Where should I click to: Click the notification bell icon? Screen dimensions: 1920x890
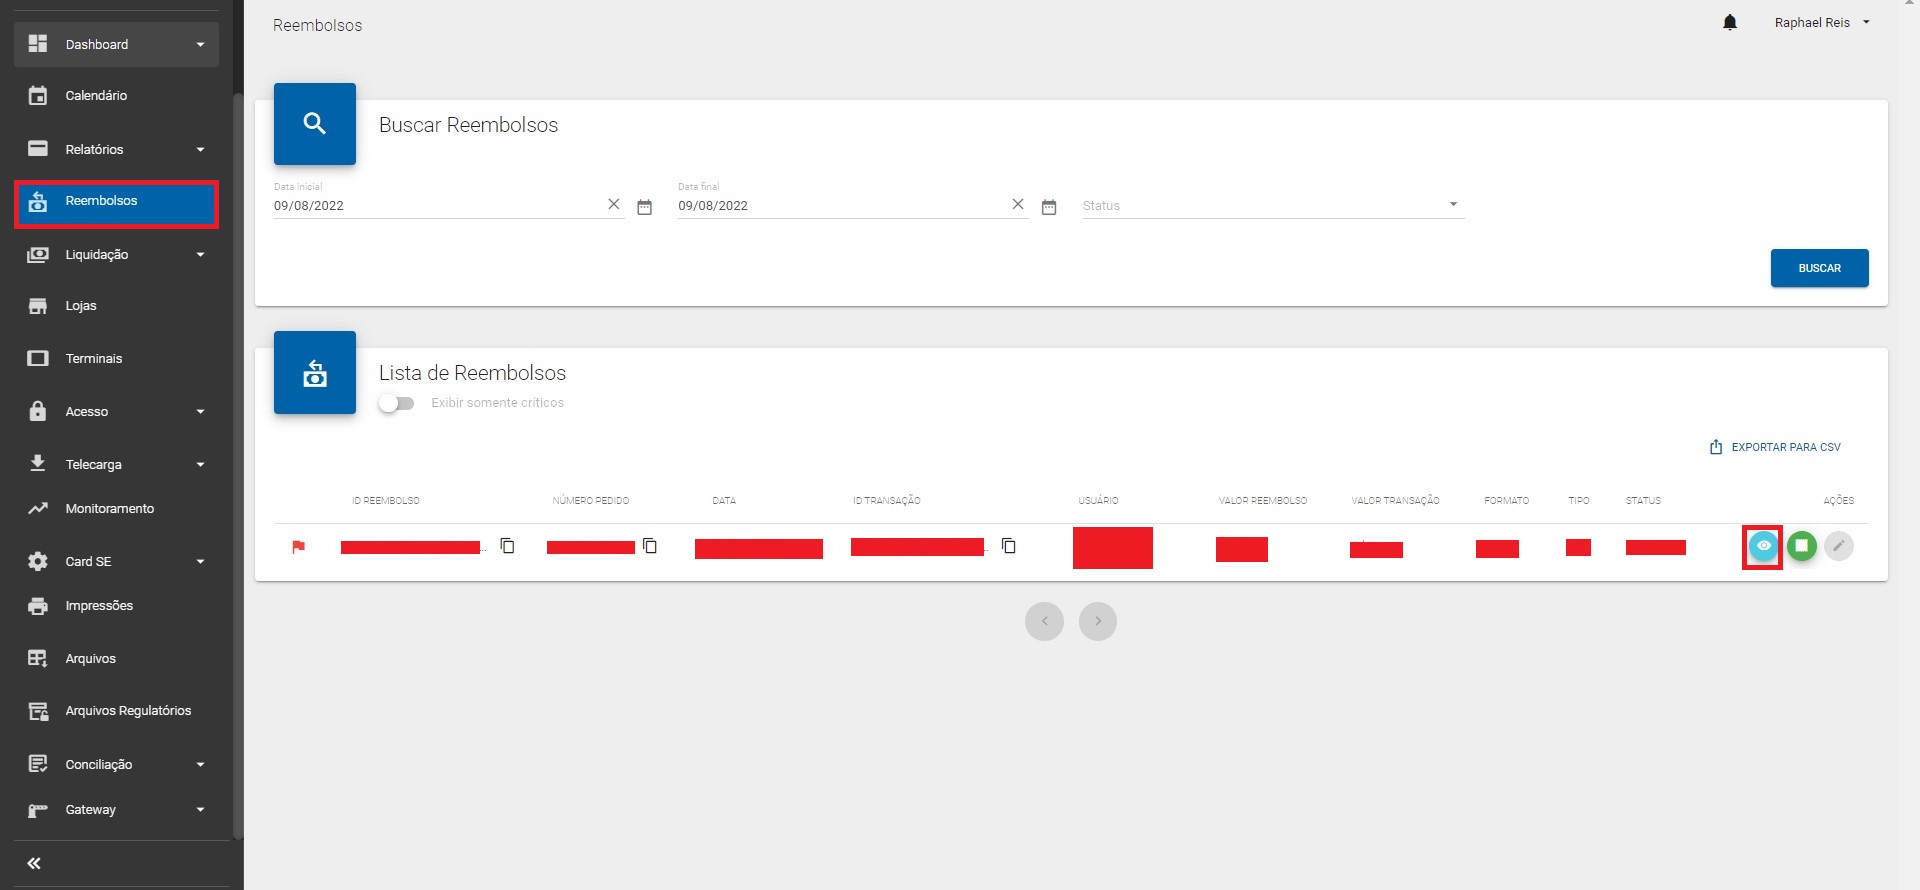(1730, 22)
